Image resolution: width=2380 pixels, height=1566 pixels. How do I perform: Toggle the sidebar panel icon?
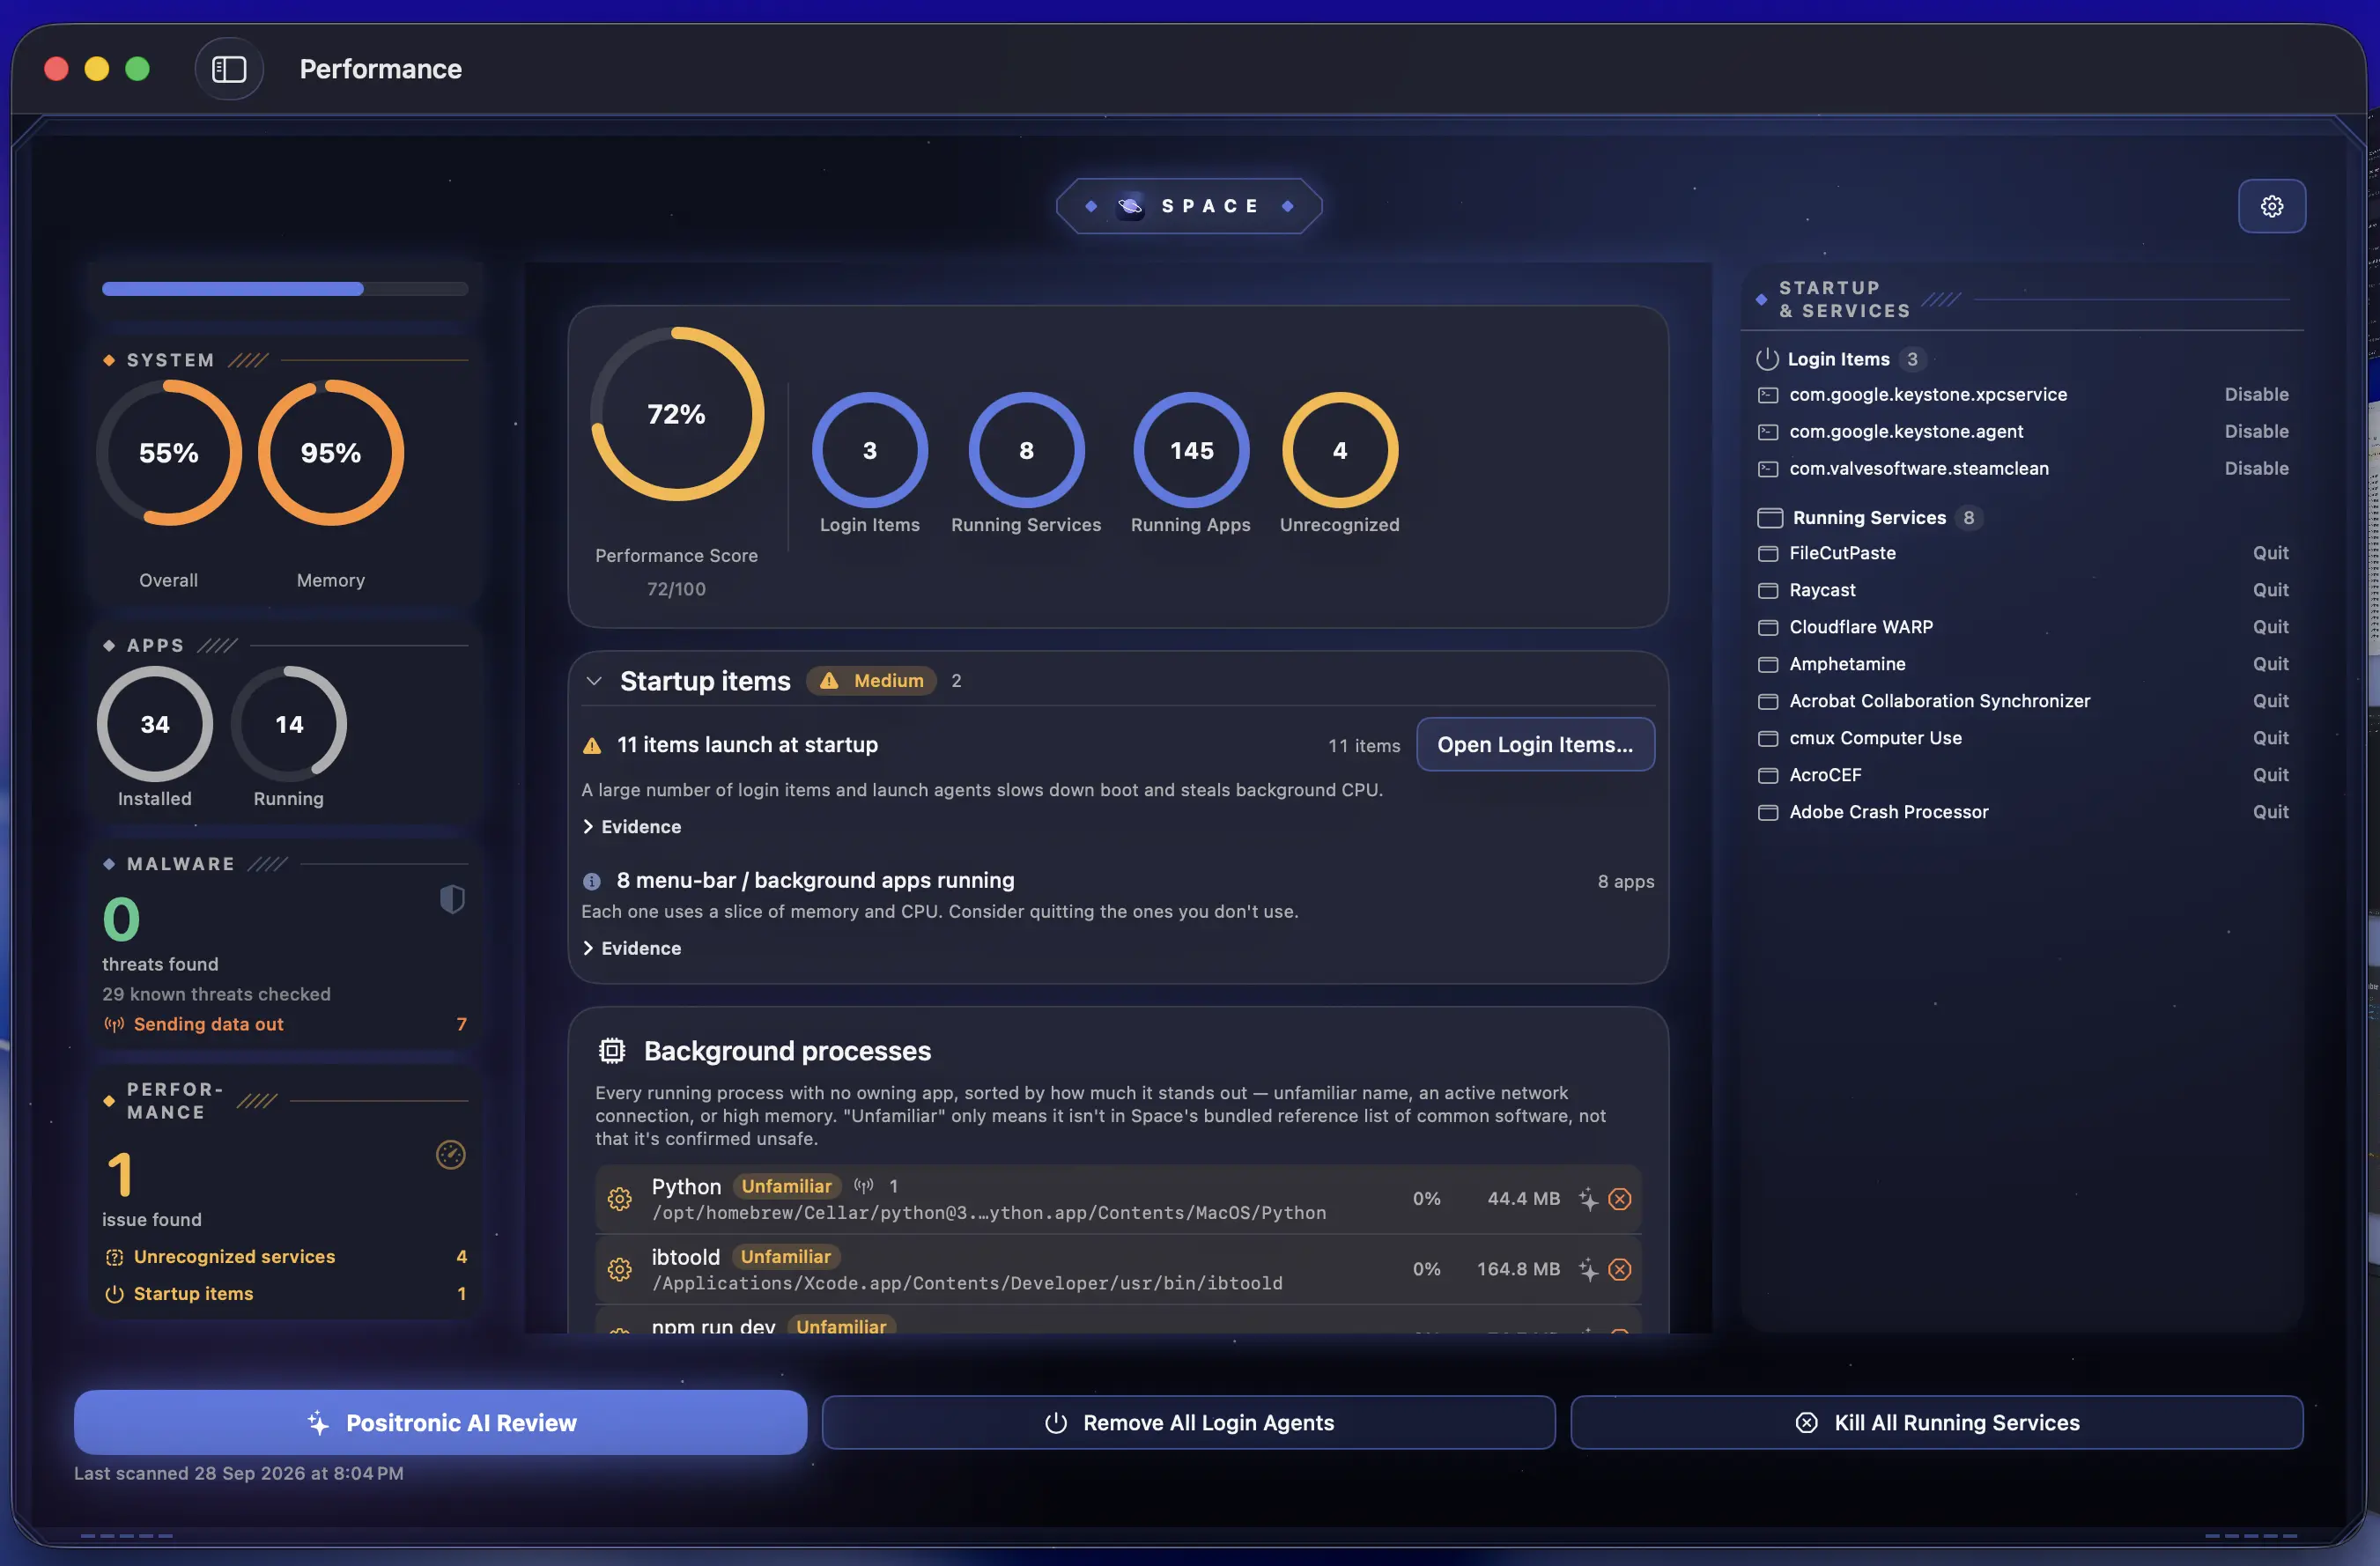click(x=229, y=69)
